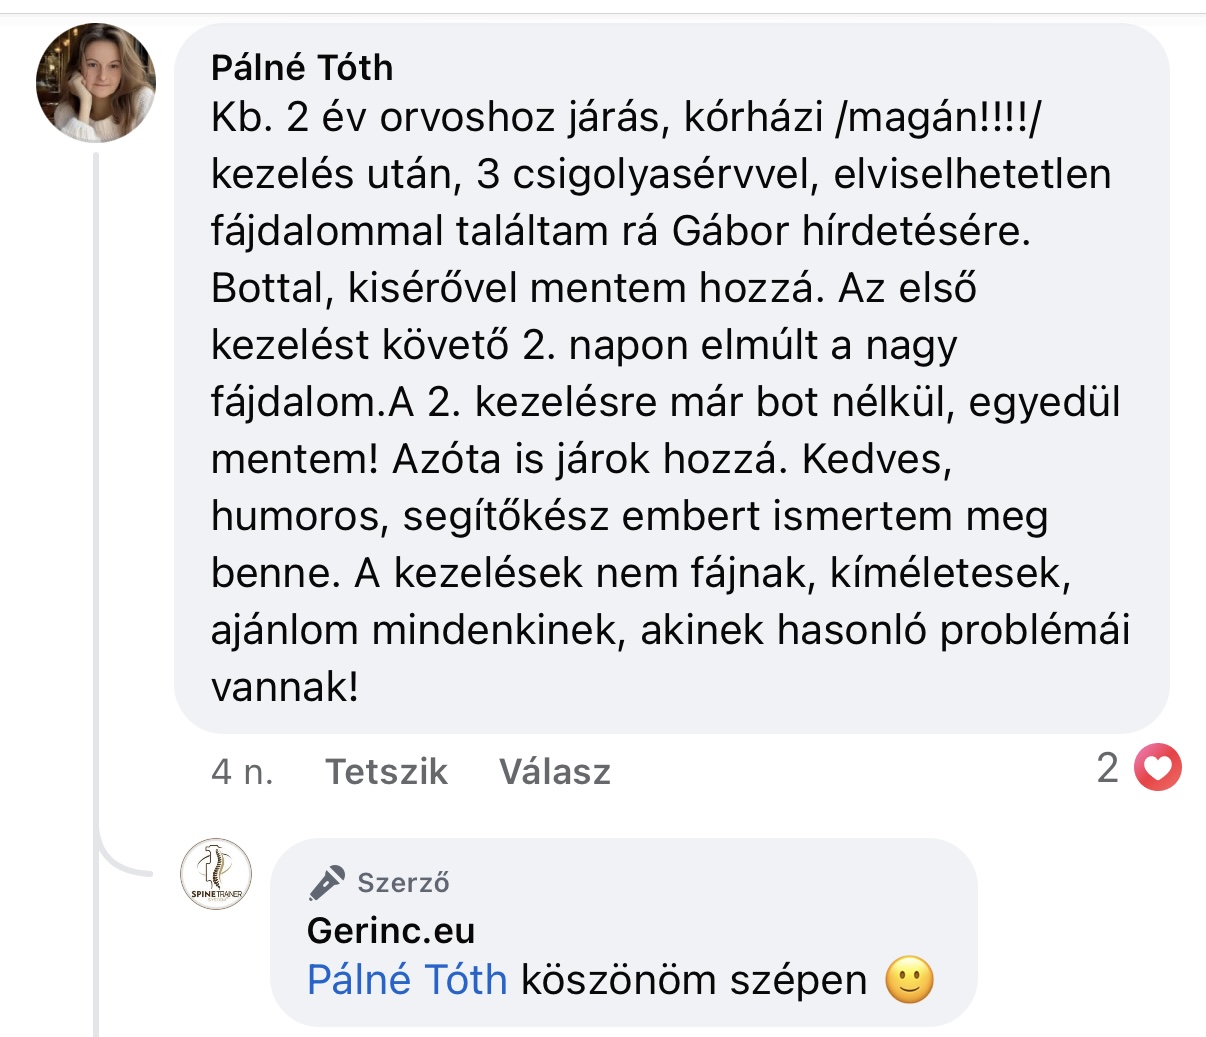Click the blue Pálné Tóth mention
The height and width of the screenshot is (1037, 1206).
tap(407, 980)
